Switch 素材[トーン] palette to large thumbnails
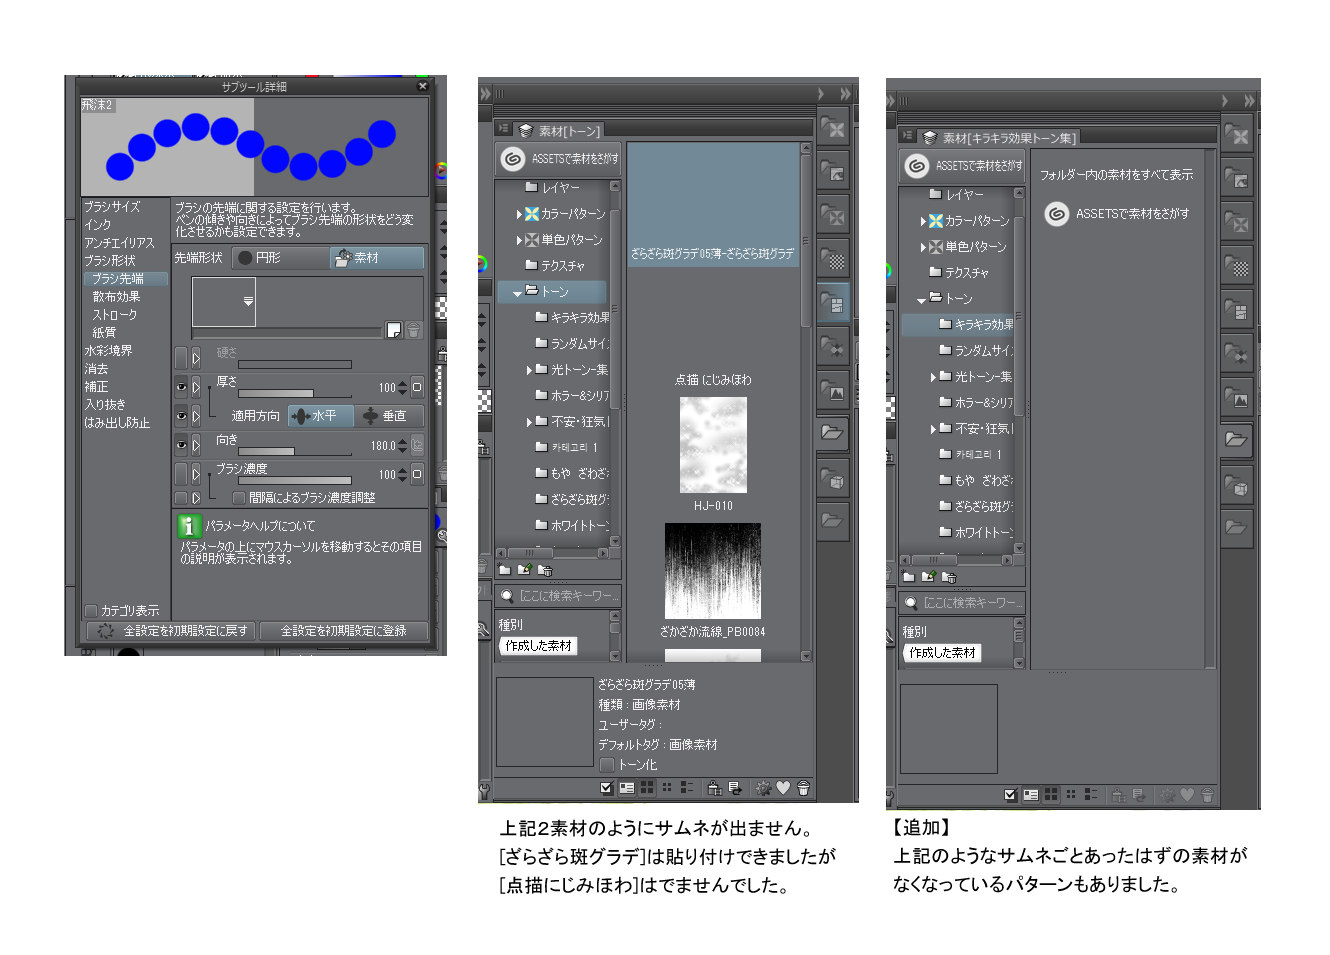This screenshot has height=955, width=1330. pos(647,788)
